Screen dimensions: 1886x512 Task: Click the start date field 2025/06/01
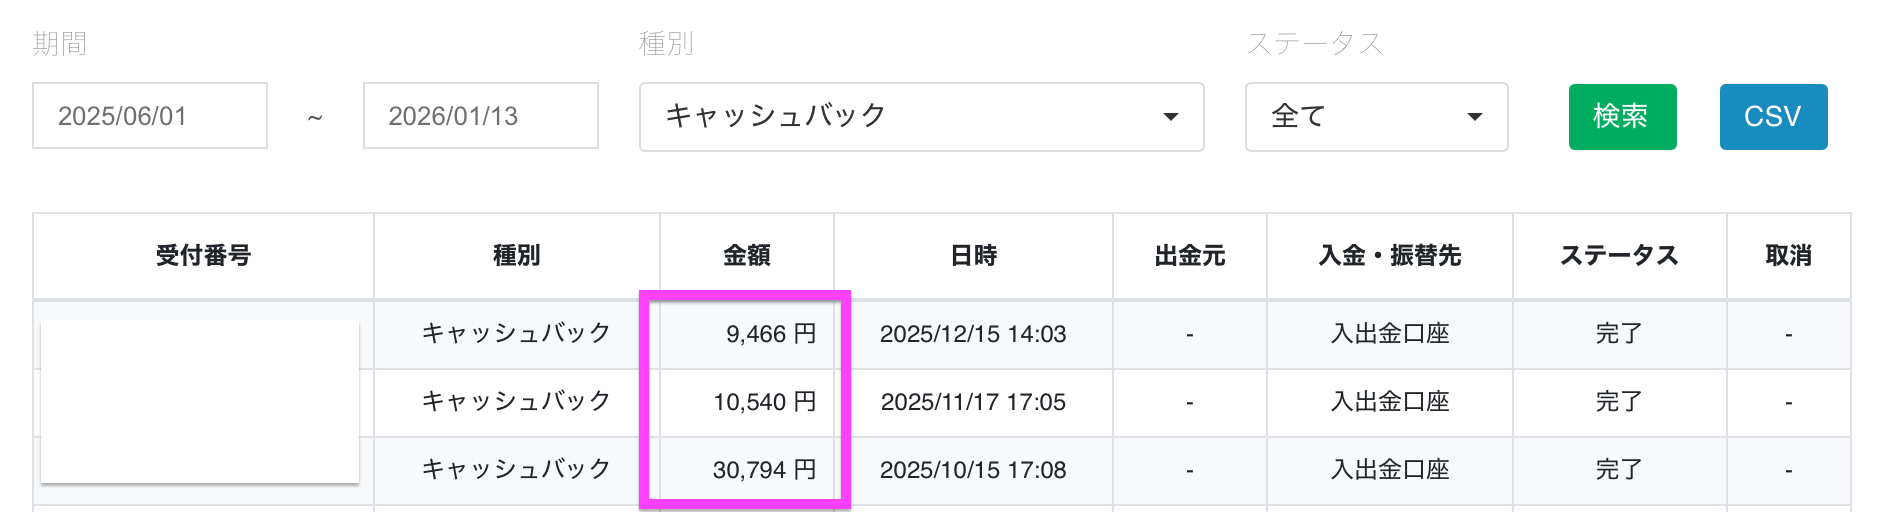click(x=150, y=116)
